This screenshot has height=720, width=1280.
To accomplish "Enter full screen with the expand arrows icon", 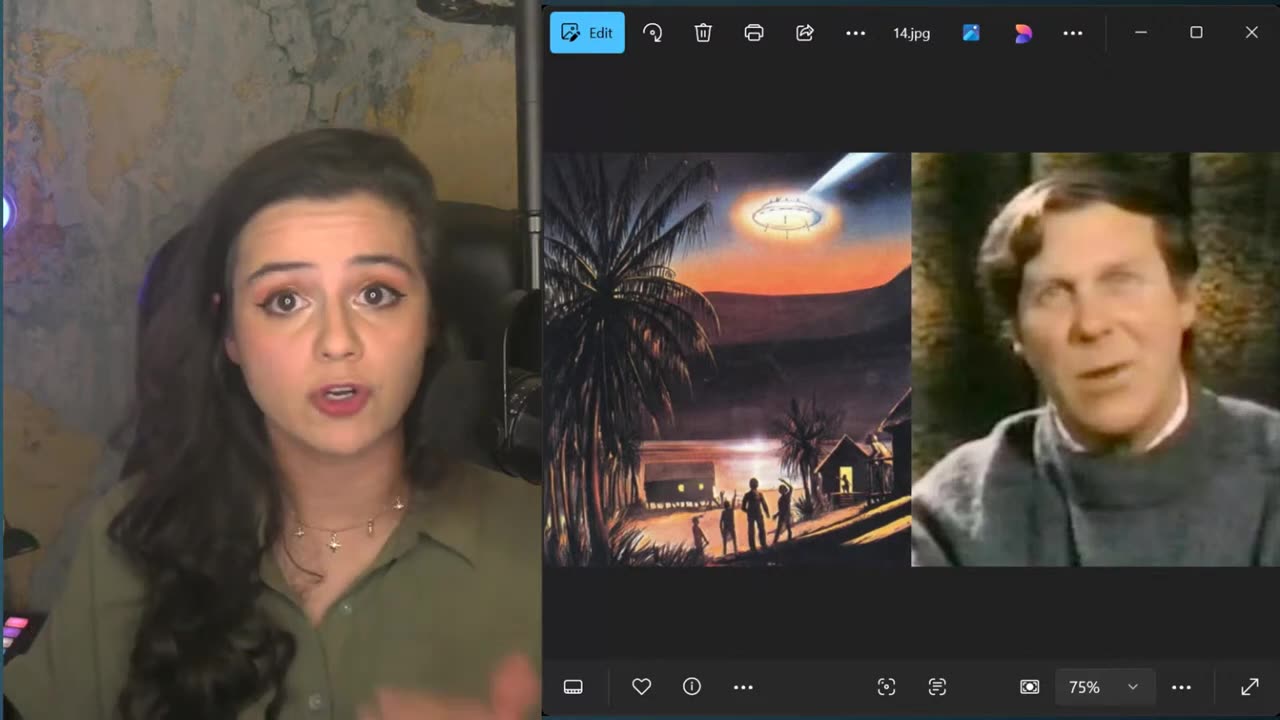I will [1250, 687].
